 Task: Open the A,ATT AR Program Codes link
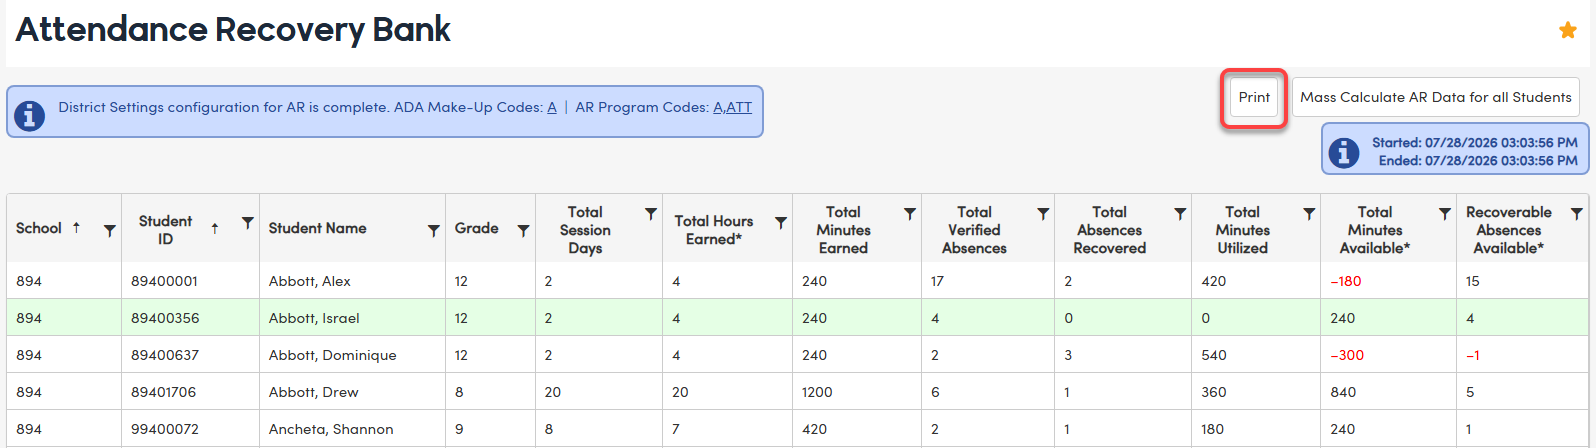click(732, 107)
